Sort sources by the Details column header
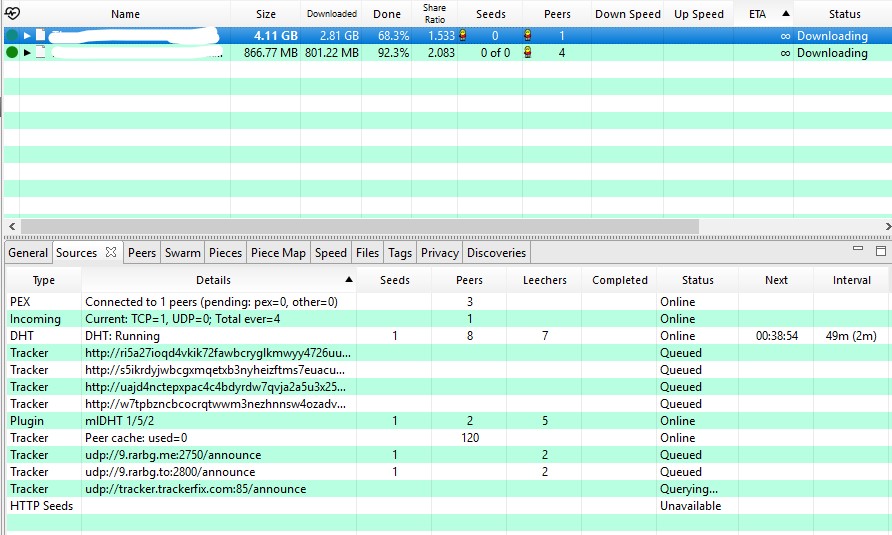The height and width of the screenshot is (535, 892). click(219, 280)
